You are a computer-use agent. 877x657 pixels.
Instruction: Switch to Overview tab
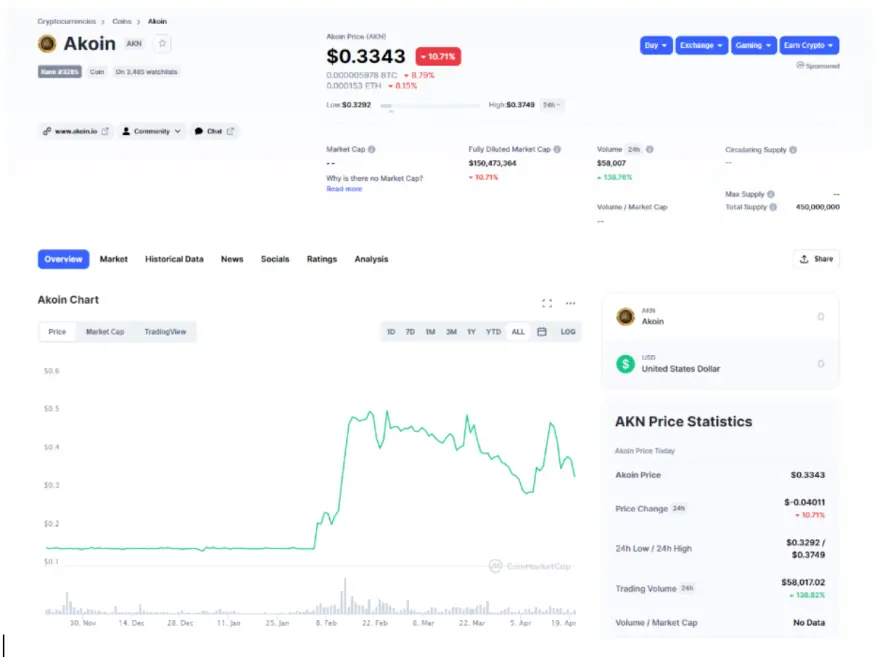tap(63, 259)
